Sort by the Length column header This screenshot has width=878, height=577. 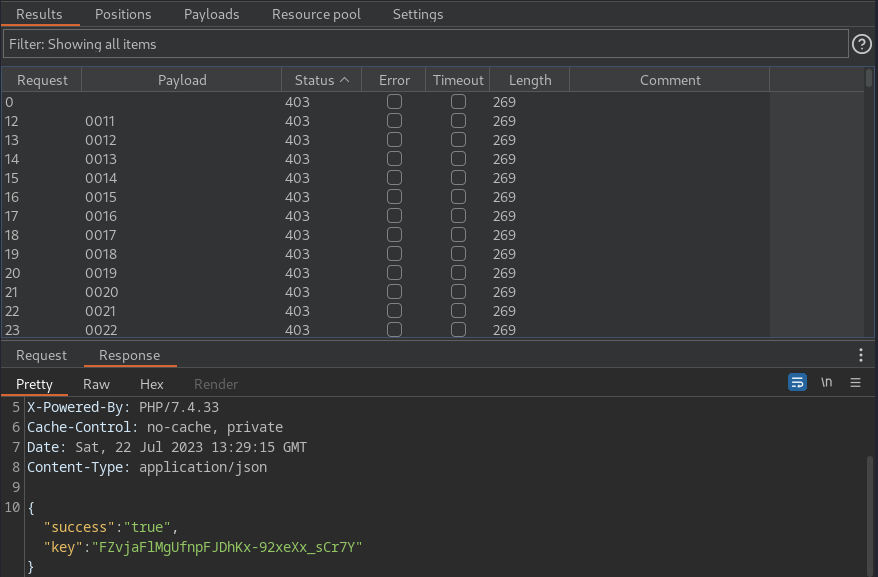click(x=530, y=80)
